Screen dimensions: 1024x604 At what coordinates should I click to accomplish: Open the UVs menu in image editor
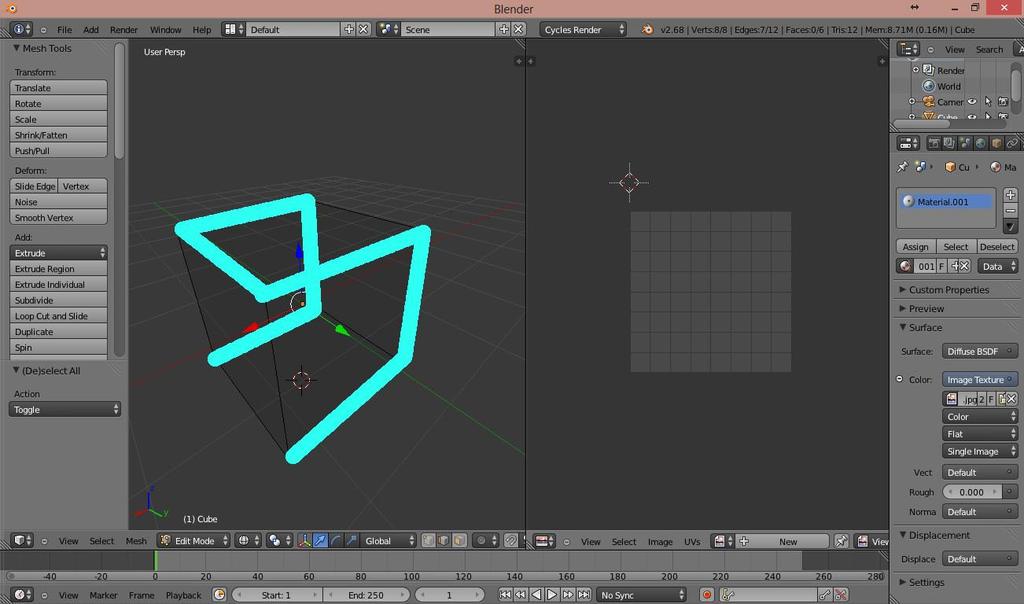(x=692, y=541)
